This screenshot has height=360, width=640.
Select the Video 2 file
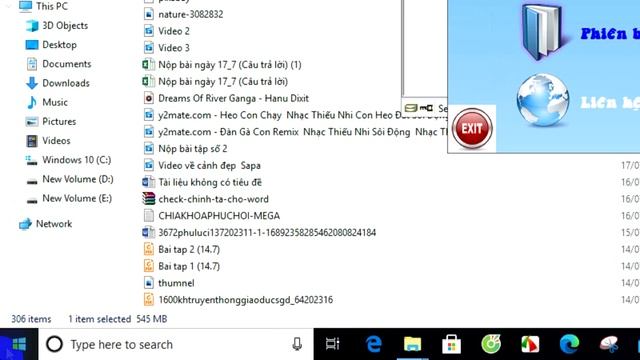pyautogui.click(x=174, y=31)
